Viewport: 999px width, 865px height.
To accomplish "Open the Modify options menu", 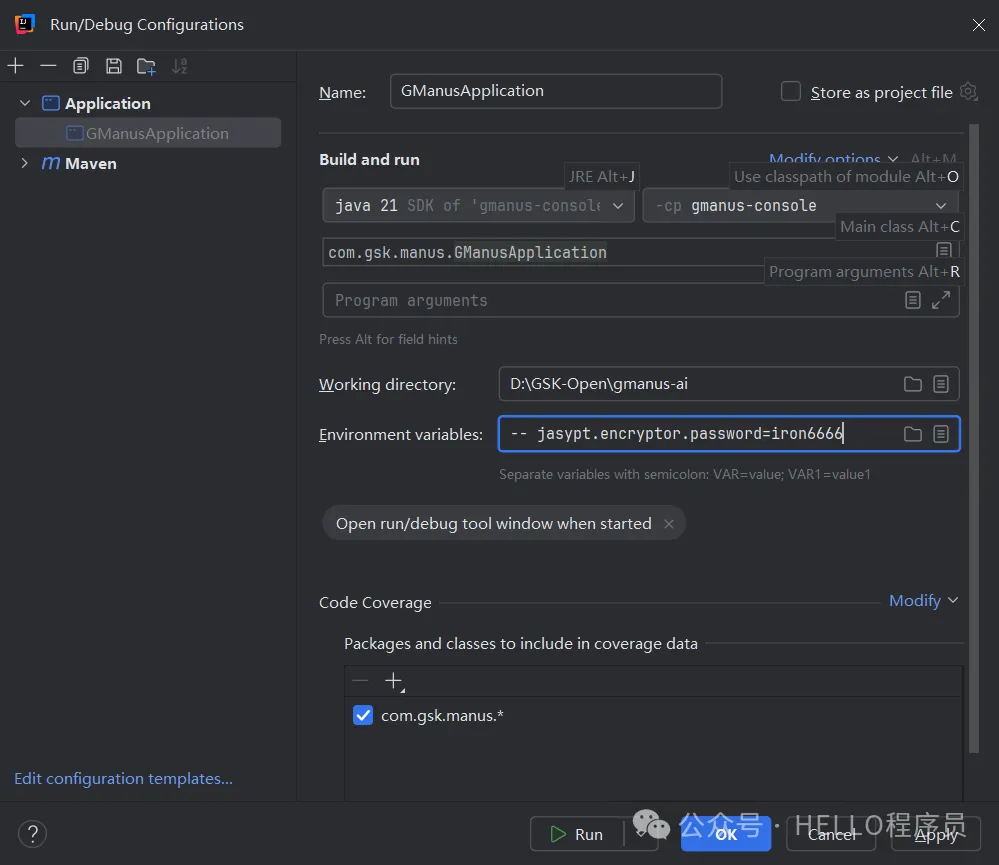I will click(833, 159).
